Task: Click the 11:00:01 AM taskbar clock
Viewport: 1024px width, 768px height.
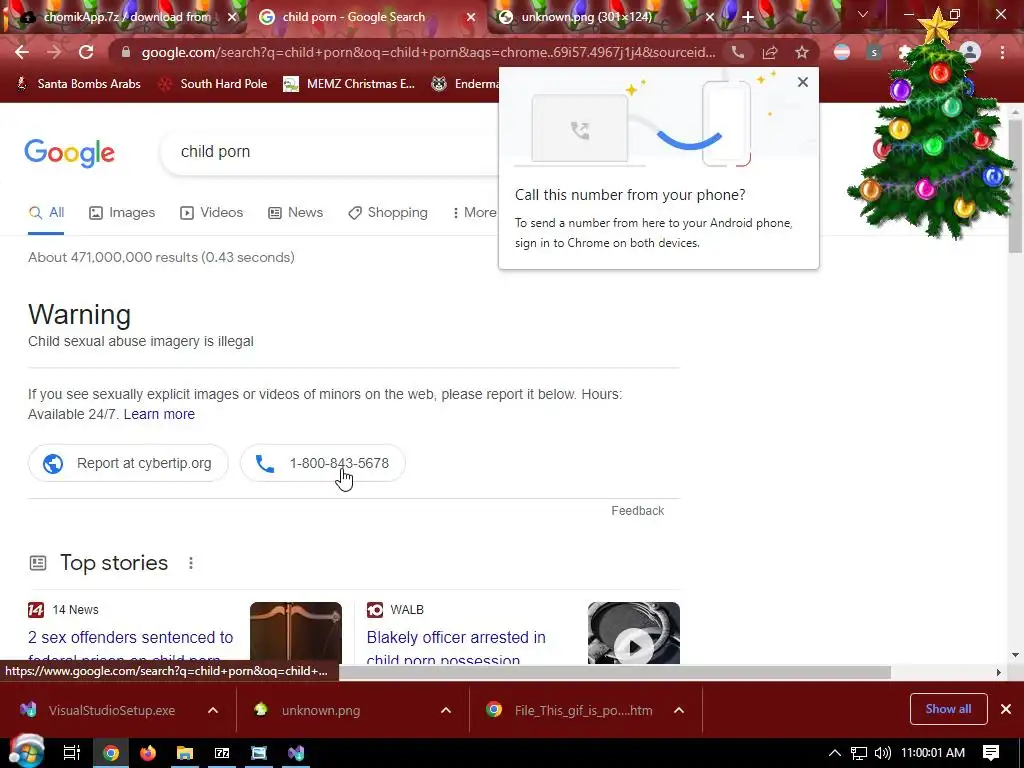Action: 933,753
